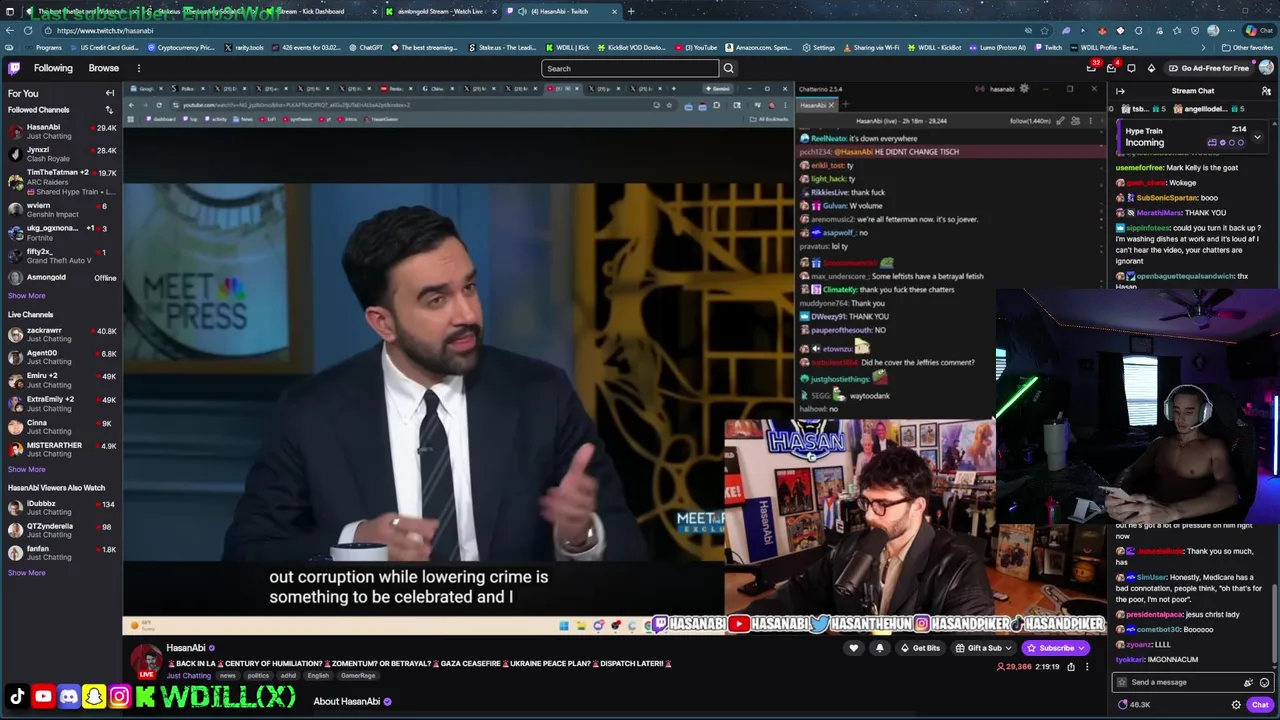Image resolution: width=1280 pixels, height=720 pixels.
Task: Expand the Hype Train incoming banner
Action: 1257,137
